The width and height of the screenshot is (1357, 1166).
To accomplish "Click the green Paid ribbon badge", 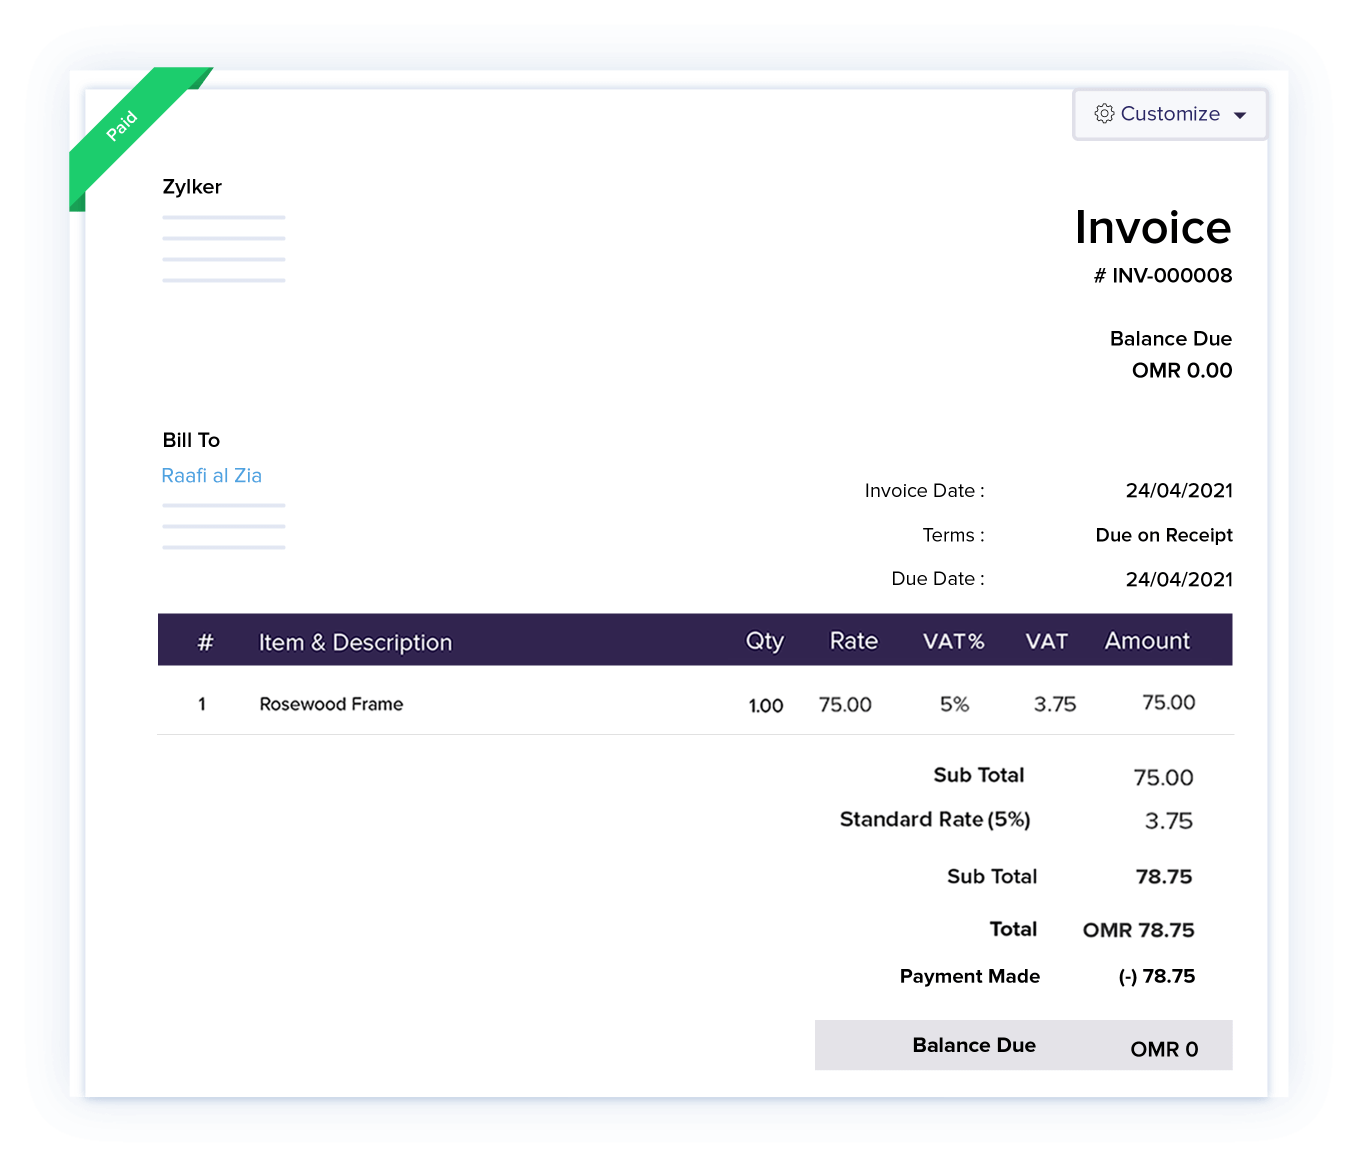I will 125,126.
